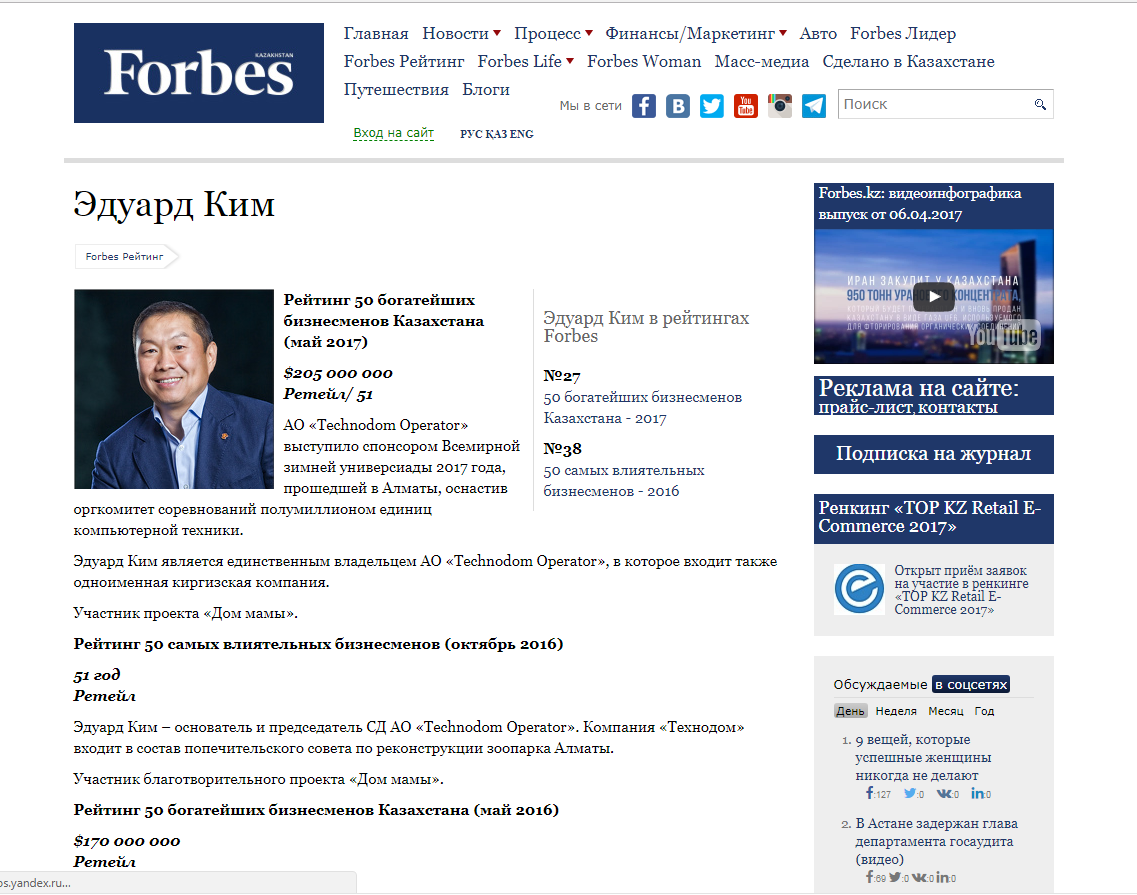Open the Forbes Facebook page icon
Image resolution: width=1137 pixels, height=895 pixels.
pos(644,106)
